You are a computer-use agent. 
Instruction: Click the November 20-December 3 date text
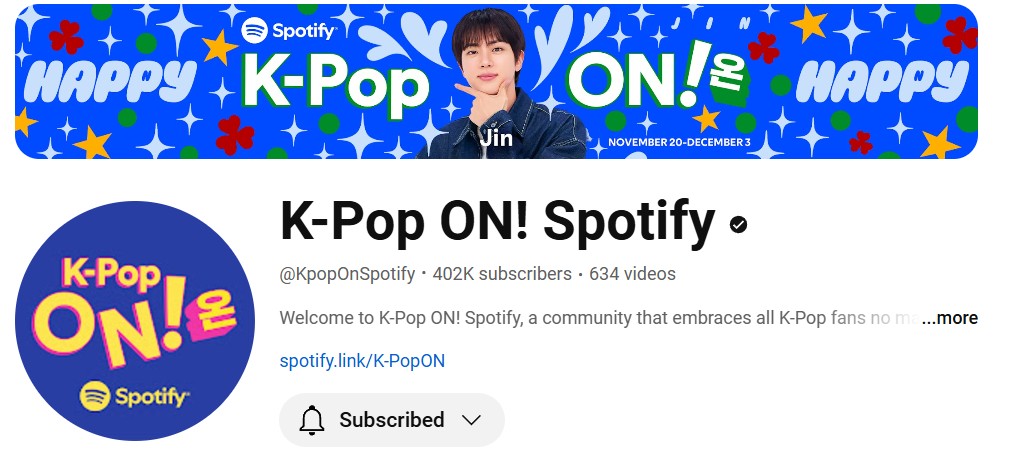click(679, 142)
